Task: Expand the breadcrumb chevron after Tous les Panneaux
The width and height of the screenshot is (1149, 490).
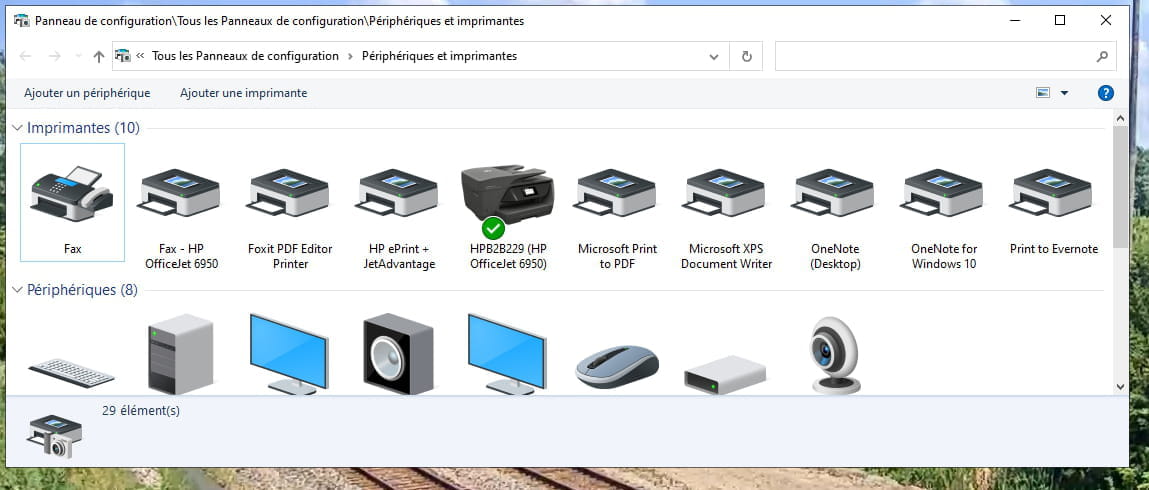Action: (x=350, y=56)
